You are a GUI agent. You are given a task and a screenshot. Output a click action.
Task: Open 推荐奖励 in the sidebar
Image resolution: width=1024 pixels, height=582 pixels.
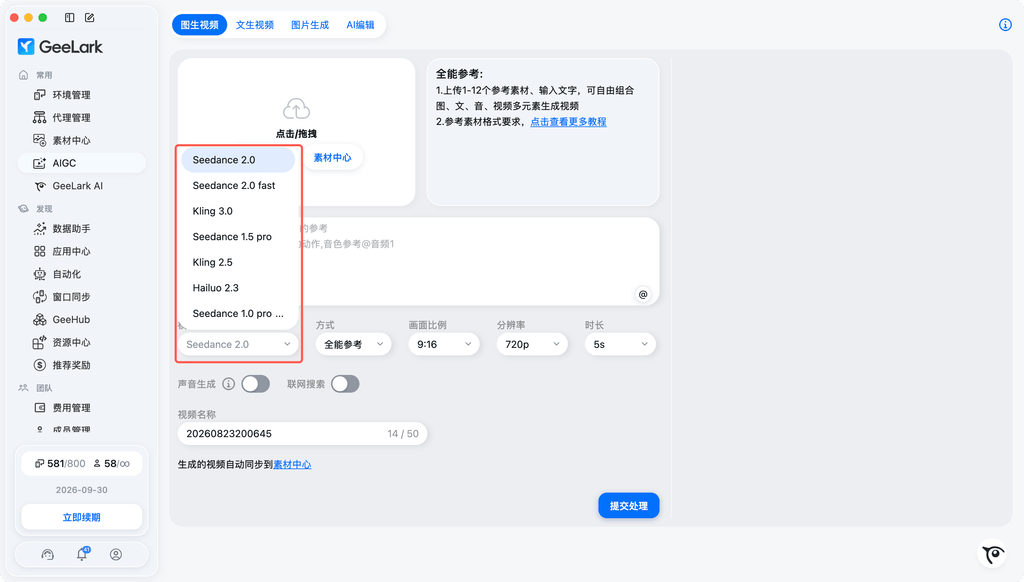(x=82, y=365)
